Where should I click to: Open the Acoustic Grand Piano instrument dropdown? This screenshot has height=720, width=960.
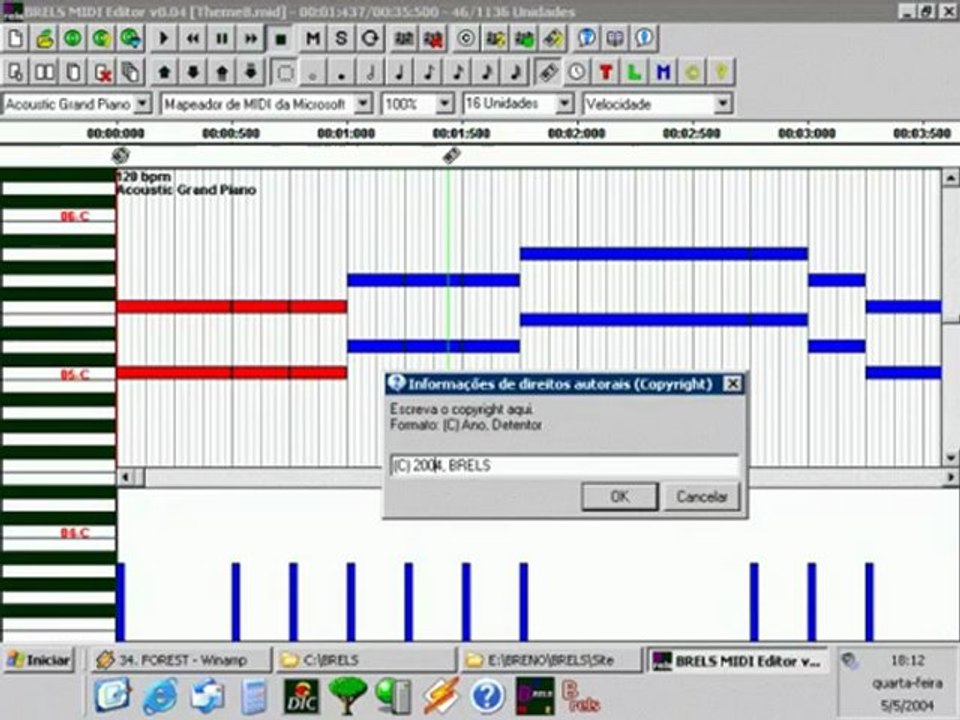point(143,103)
